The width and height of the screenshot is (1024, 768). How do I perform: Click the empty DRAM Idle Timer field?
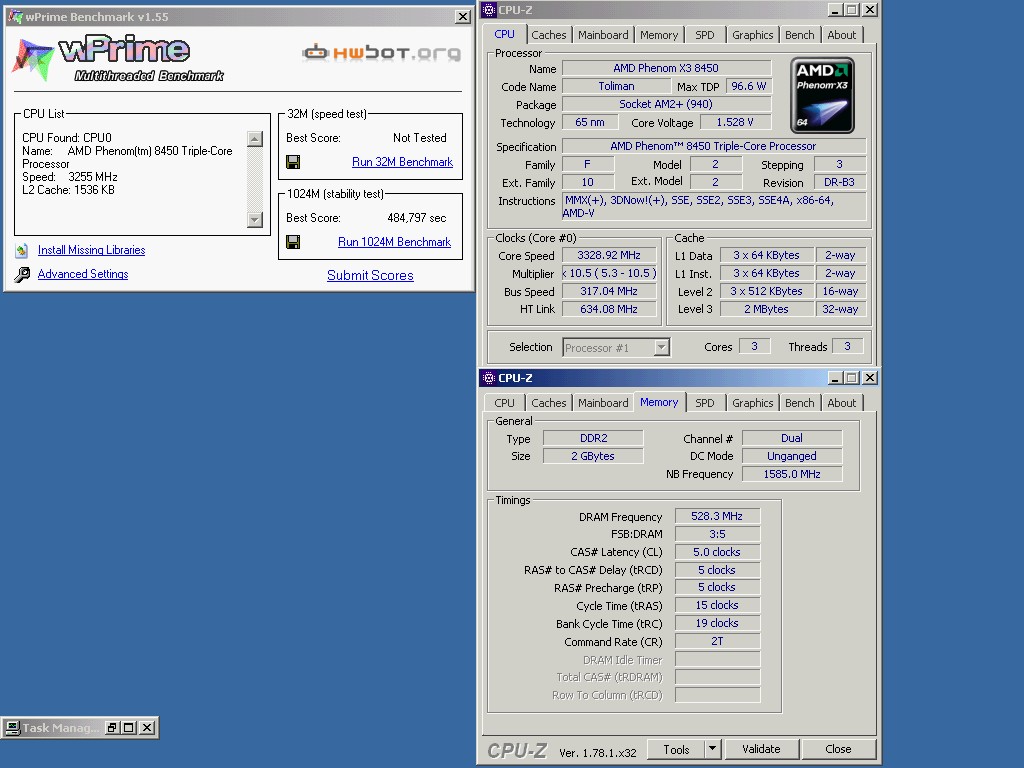coord(717,660)
